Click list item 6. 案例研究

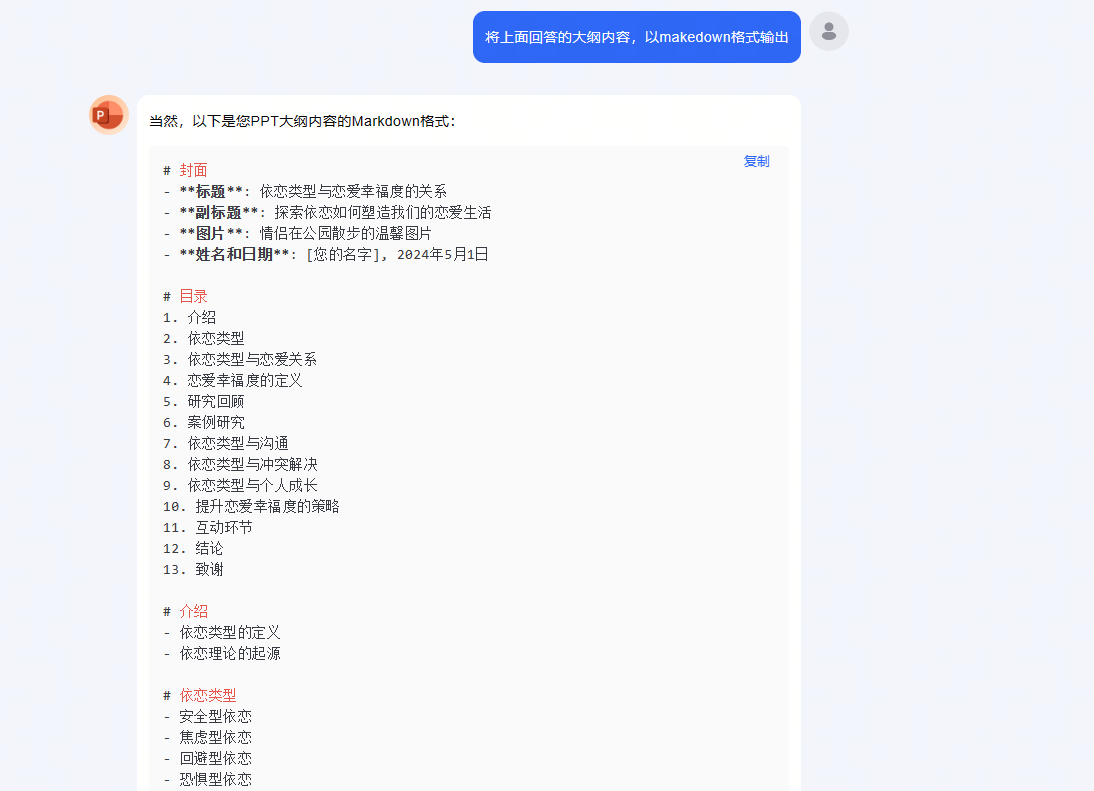click(x=204, y=422)
